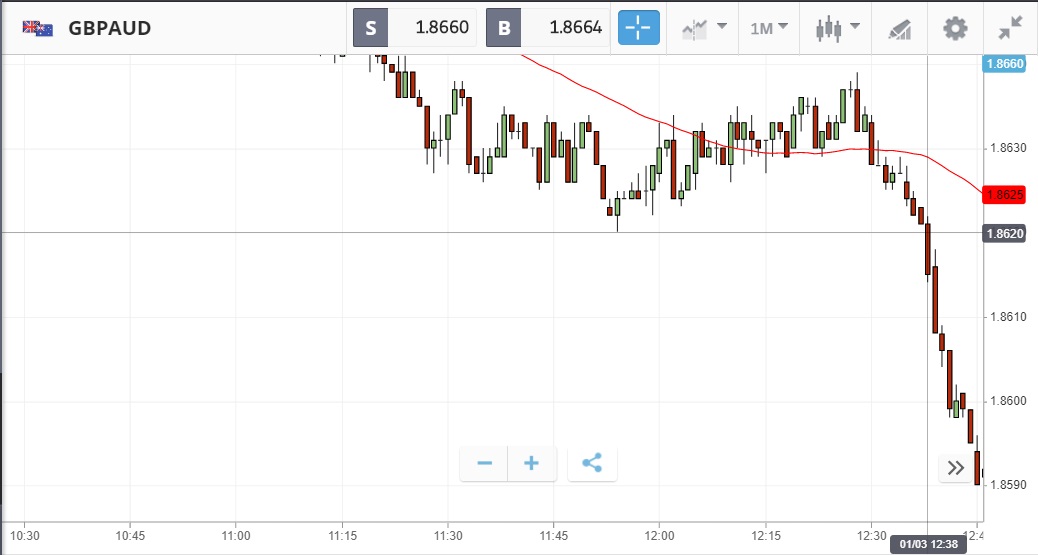This screenshot has width=1038, height=555.
Task: Select the drawing tools pencil-ruler icon
Action: pyautogui.click(x=898, y=27)
